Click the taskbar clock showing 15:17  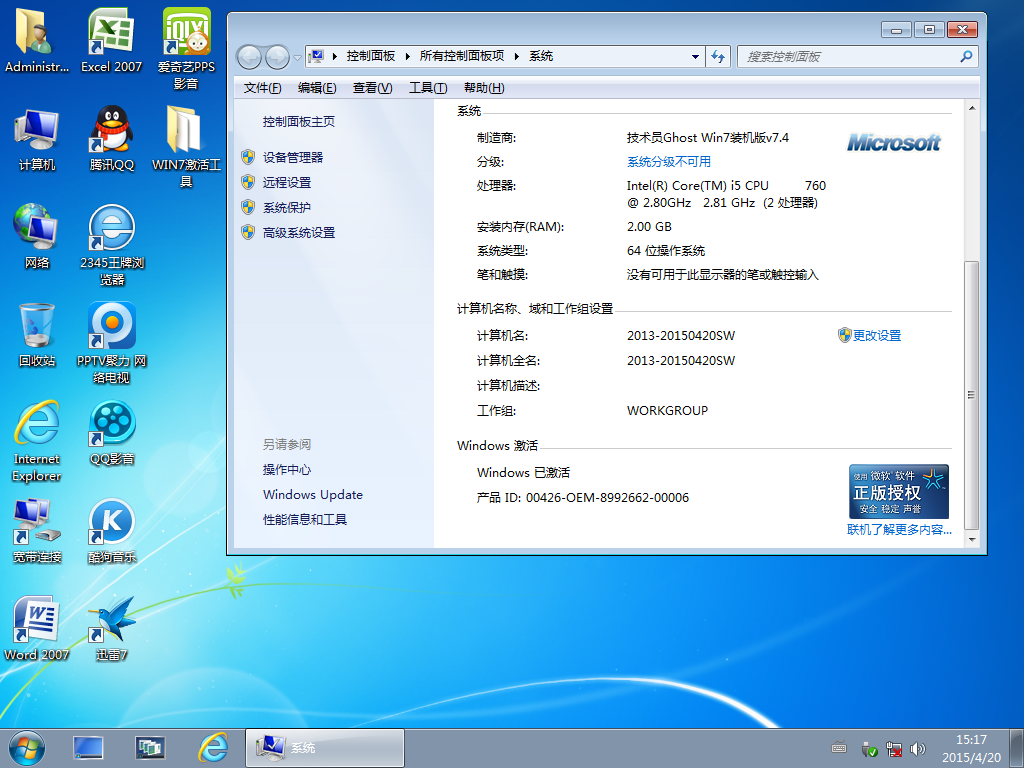pyautogui.click(x=971, y=748)
